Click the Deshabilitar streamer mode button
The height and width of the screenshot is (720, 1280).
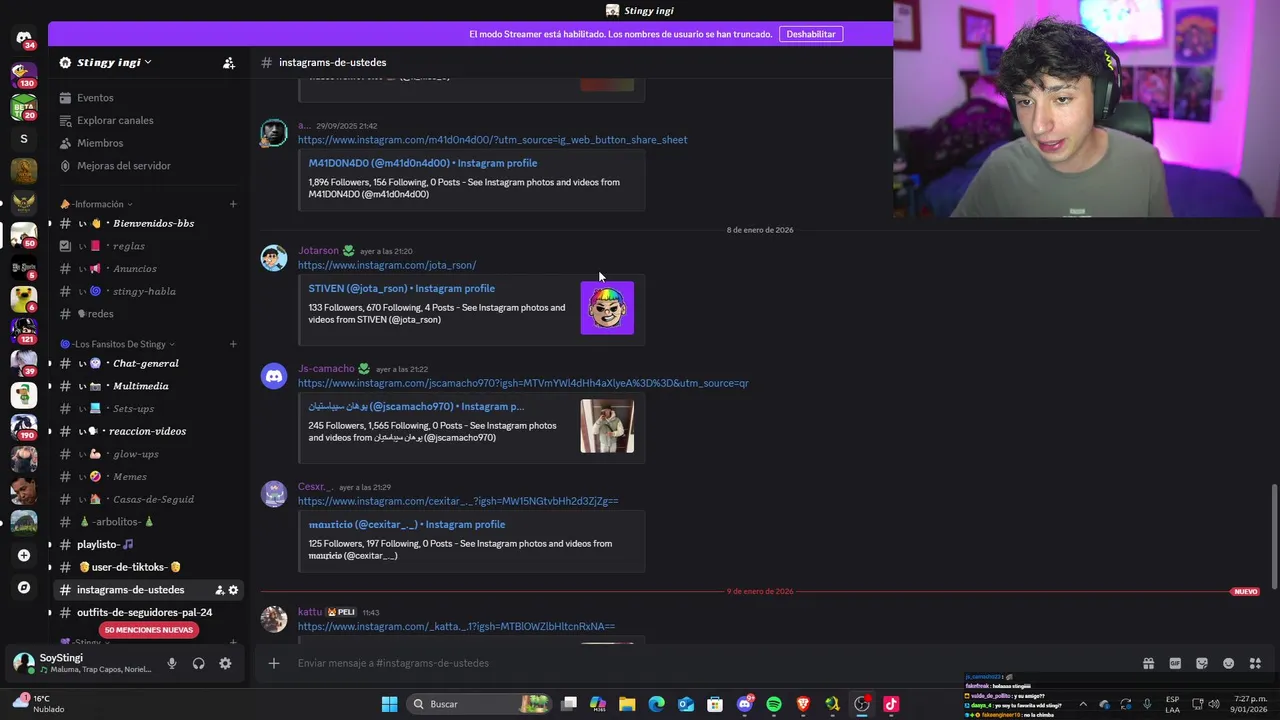coord(811,34)
